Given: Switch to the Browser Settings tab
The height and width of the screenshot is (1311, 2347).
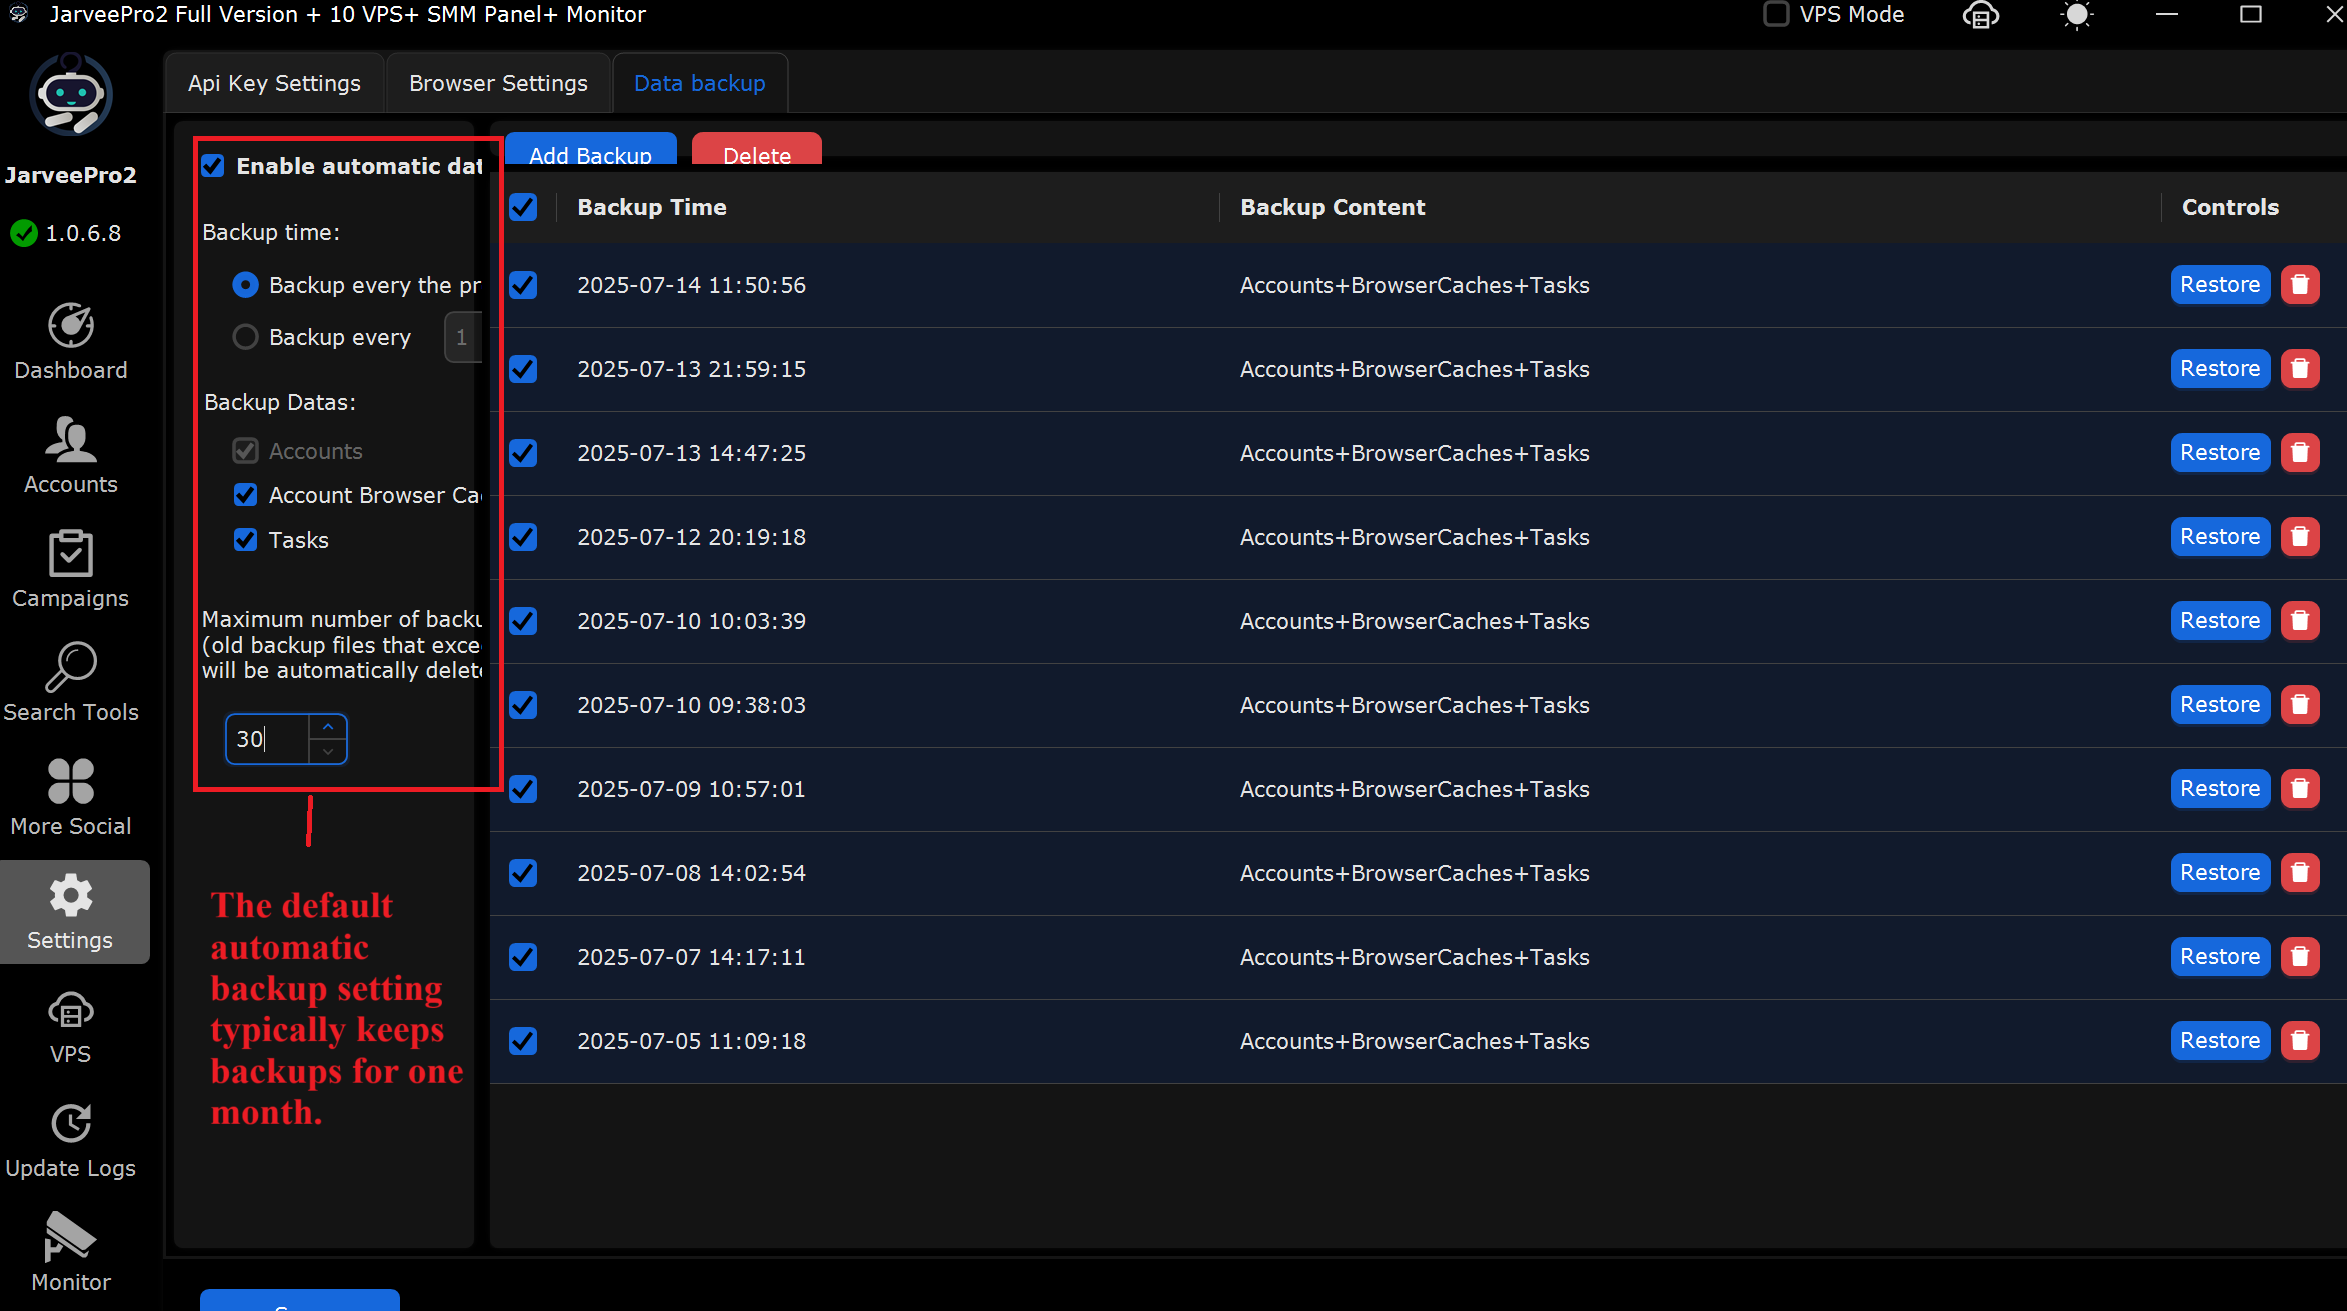Looking at the screenshot, I should 498,83.
